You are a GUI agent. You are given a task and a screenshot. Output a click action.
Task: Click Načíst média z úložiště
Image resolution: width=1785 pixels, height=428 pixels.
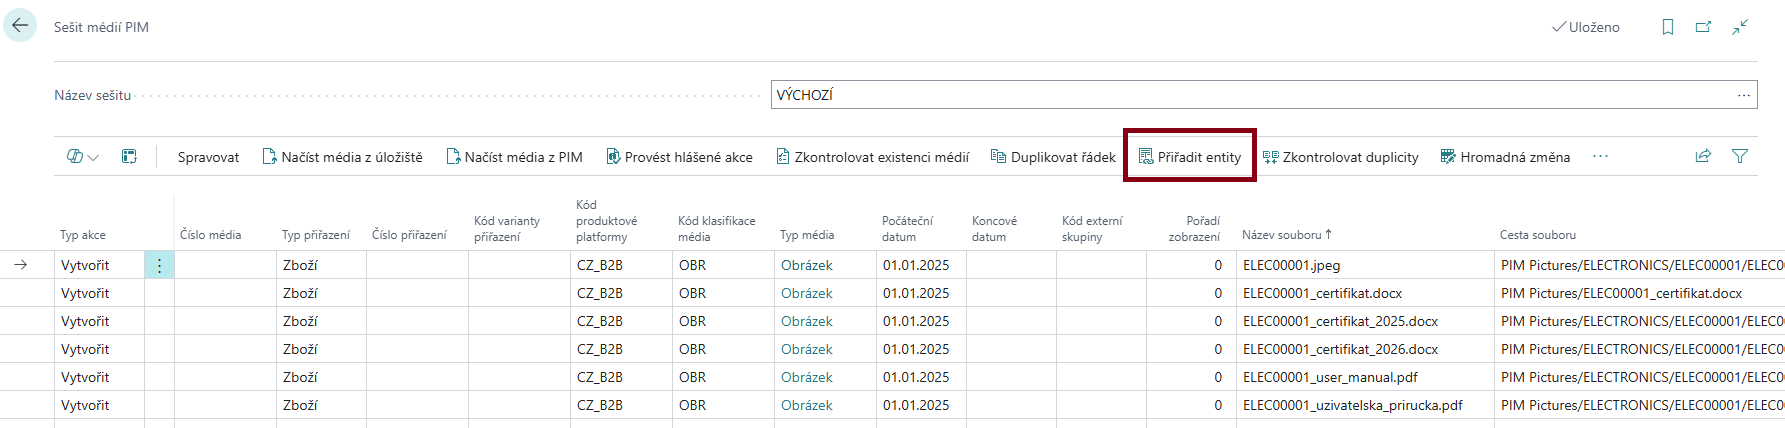pos(342,157)
